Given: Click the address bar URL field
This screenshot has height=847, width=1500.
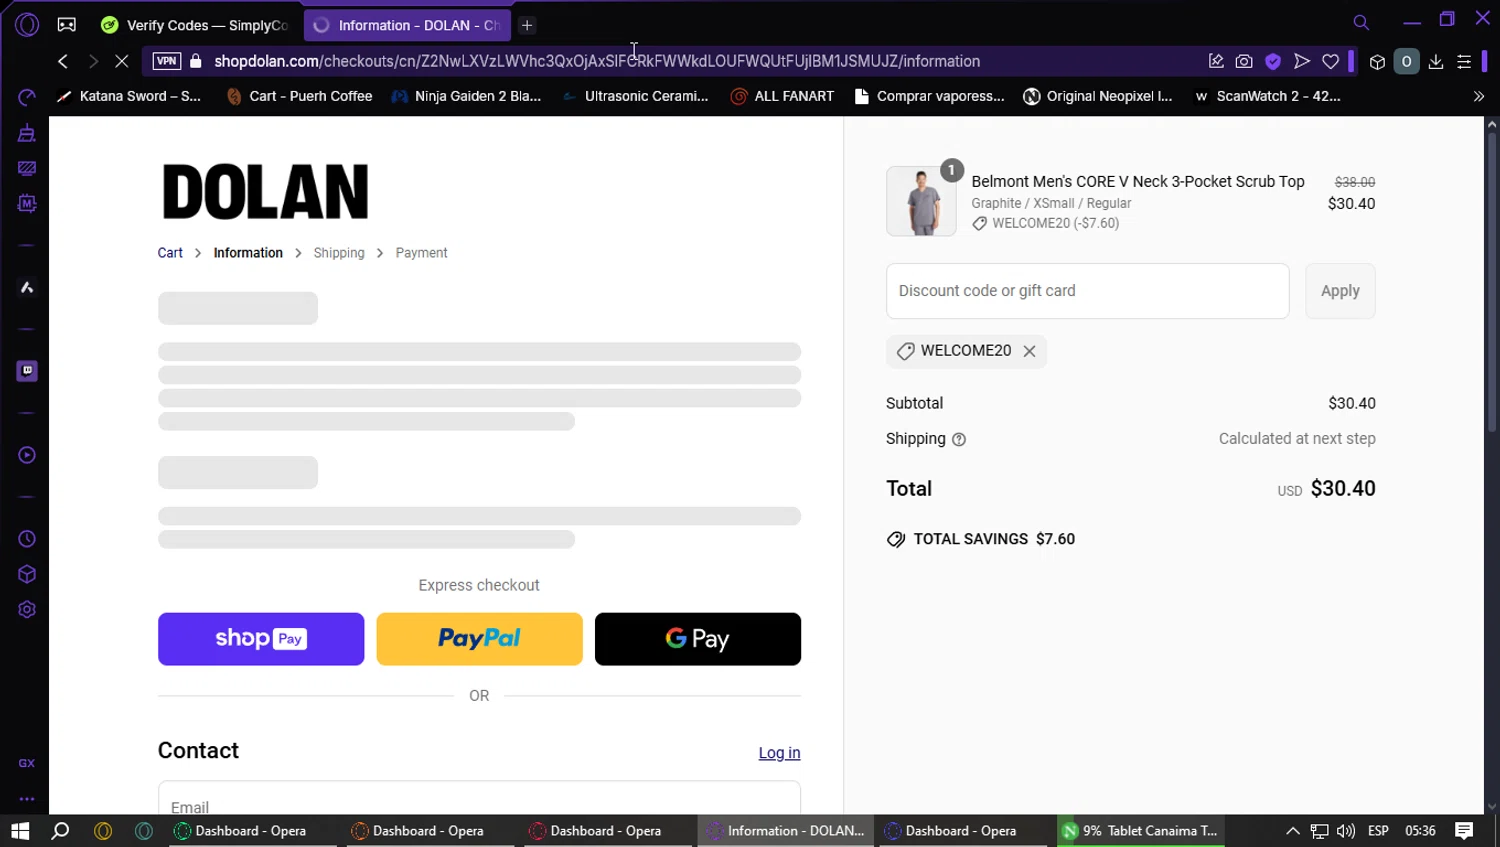Looking at the screenshot, I should tap(597, 61).
